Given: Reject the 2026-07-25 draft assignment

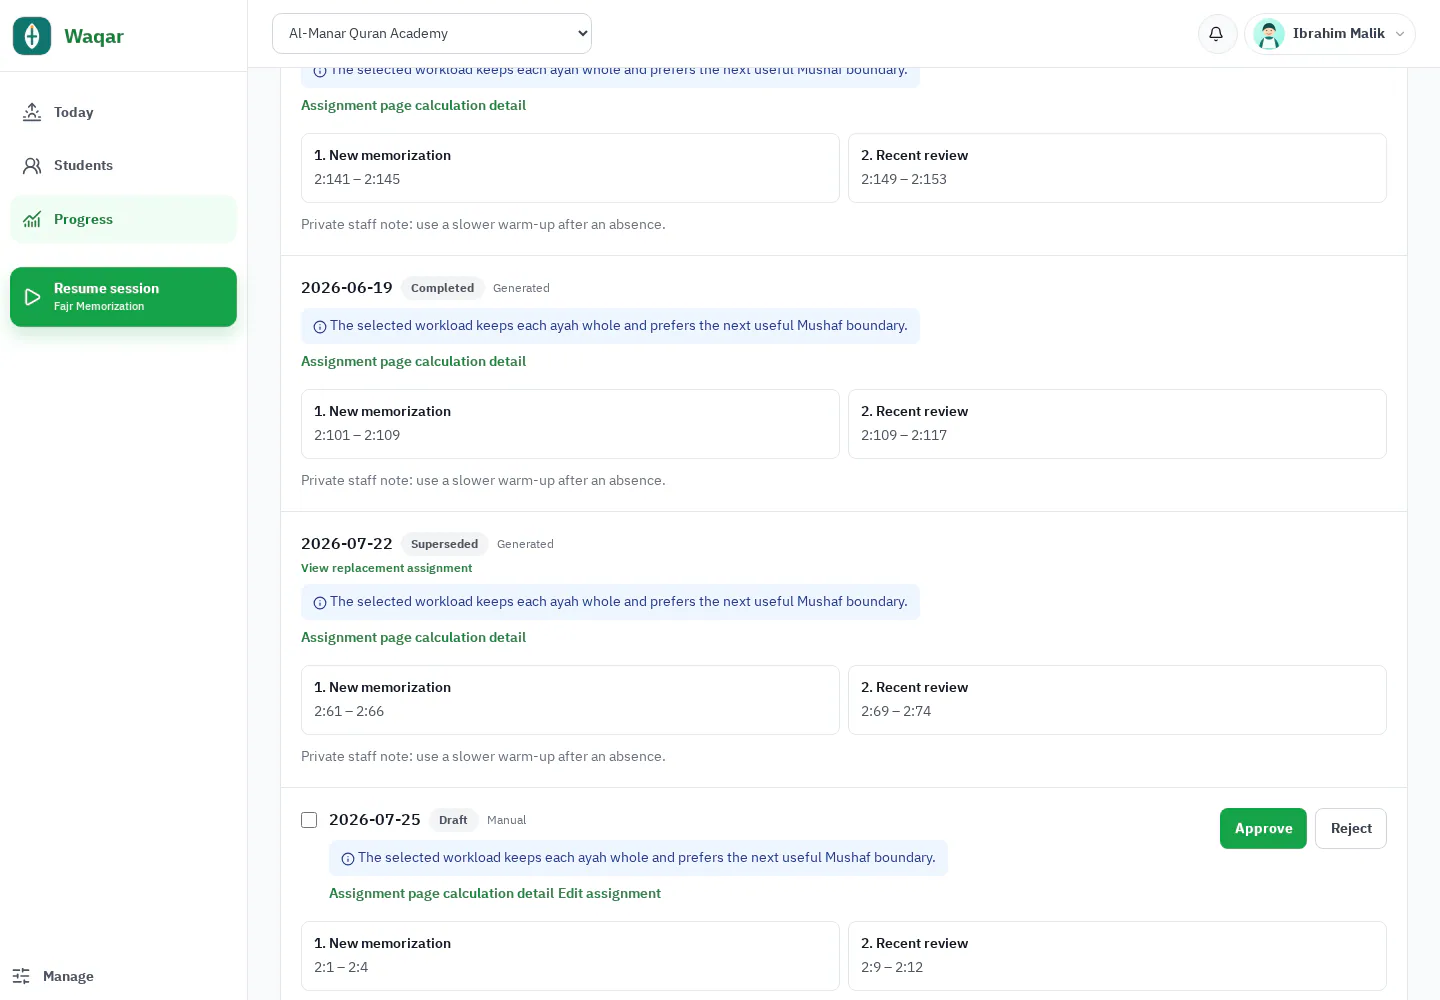Looking at the screenshot, I should click(x=1351, y=828).
